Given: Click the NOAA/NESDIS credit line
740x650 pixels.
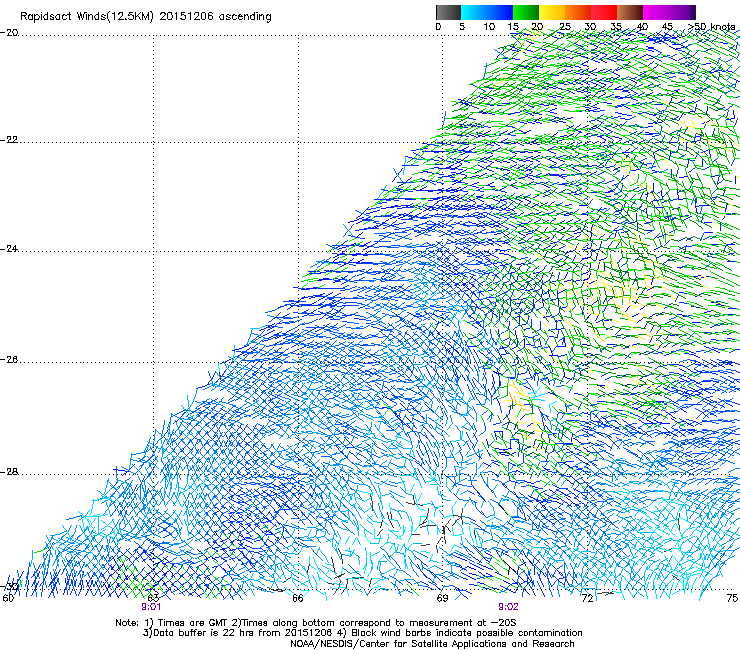Looking at the screenshot, I should coord(432,644).
